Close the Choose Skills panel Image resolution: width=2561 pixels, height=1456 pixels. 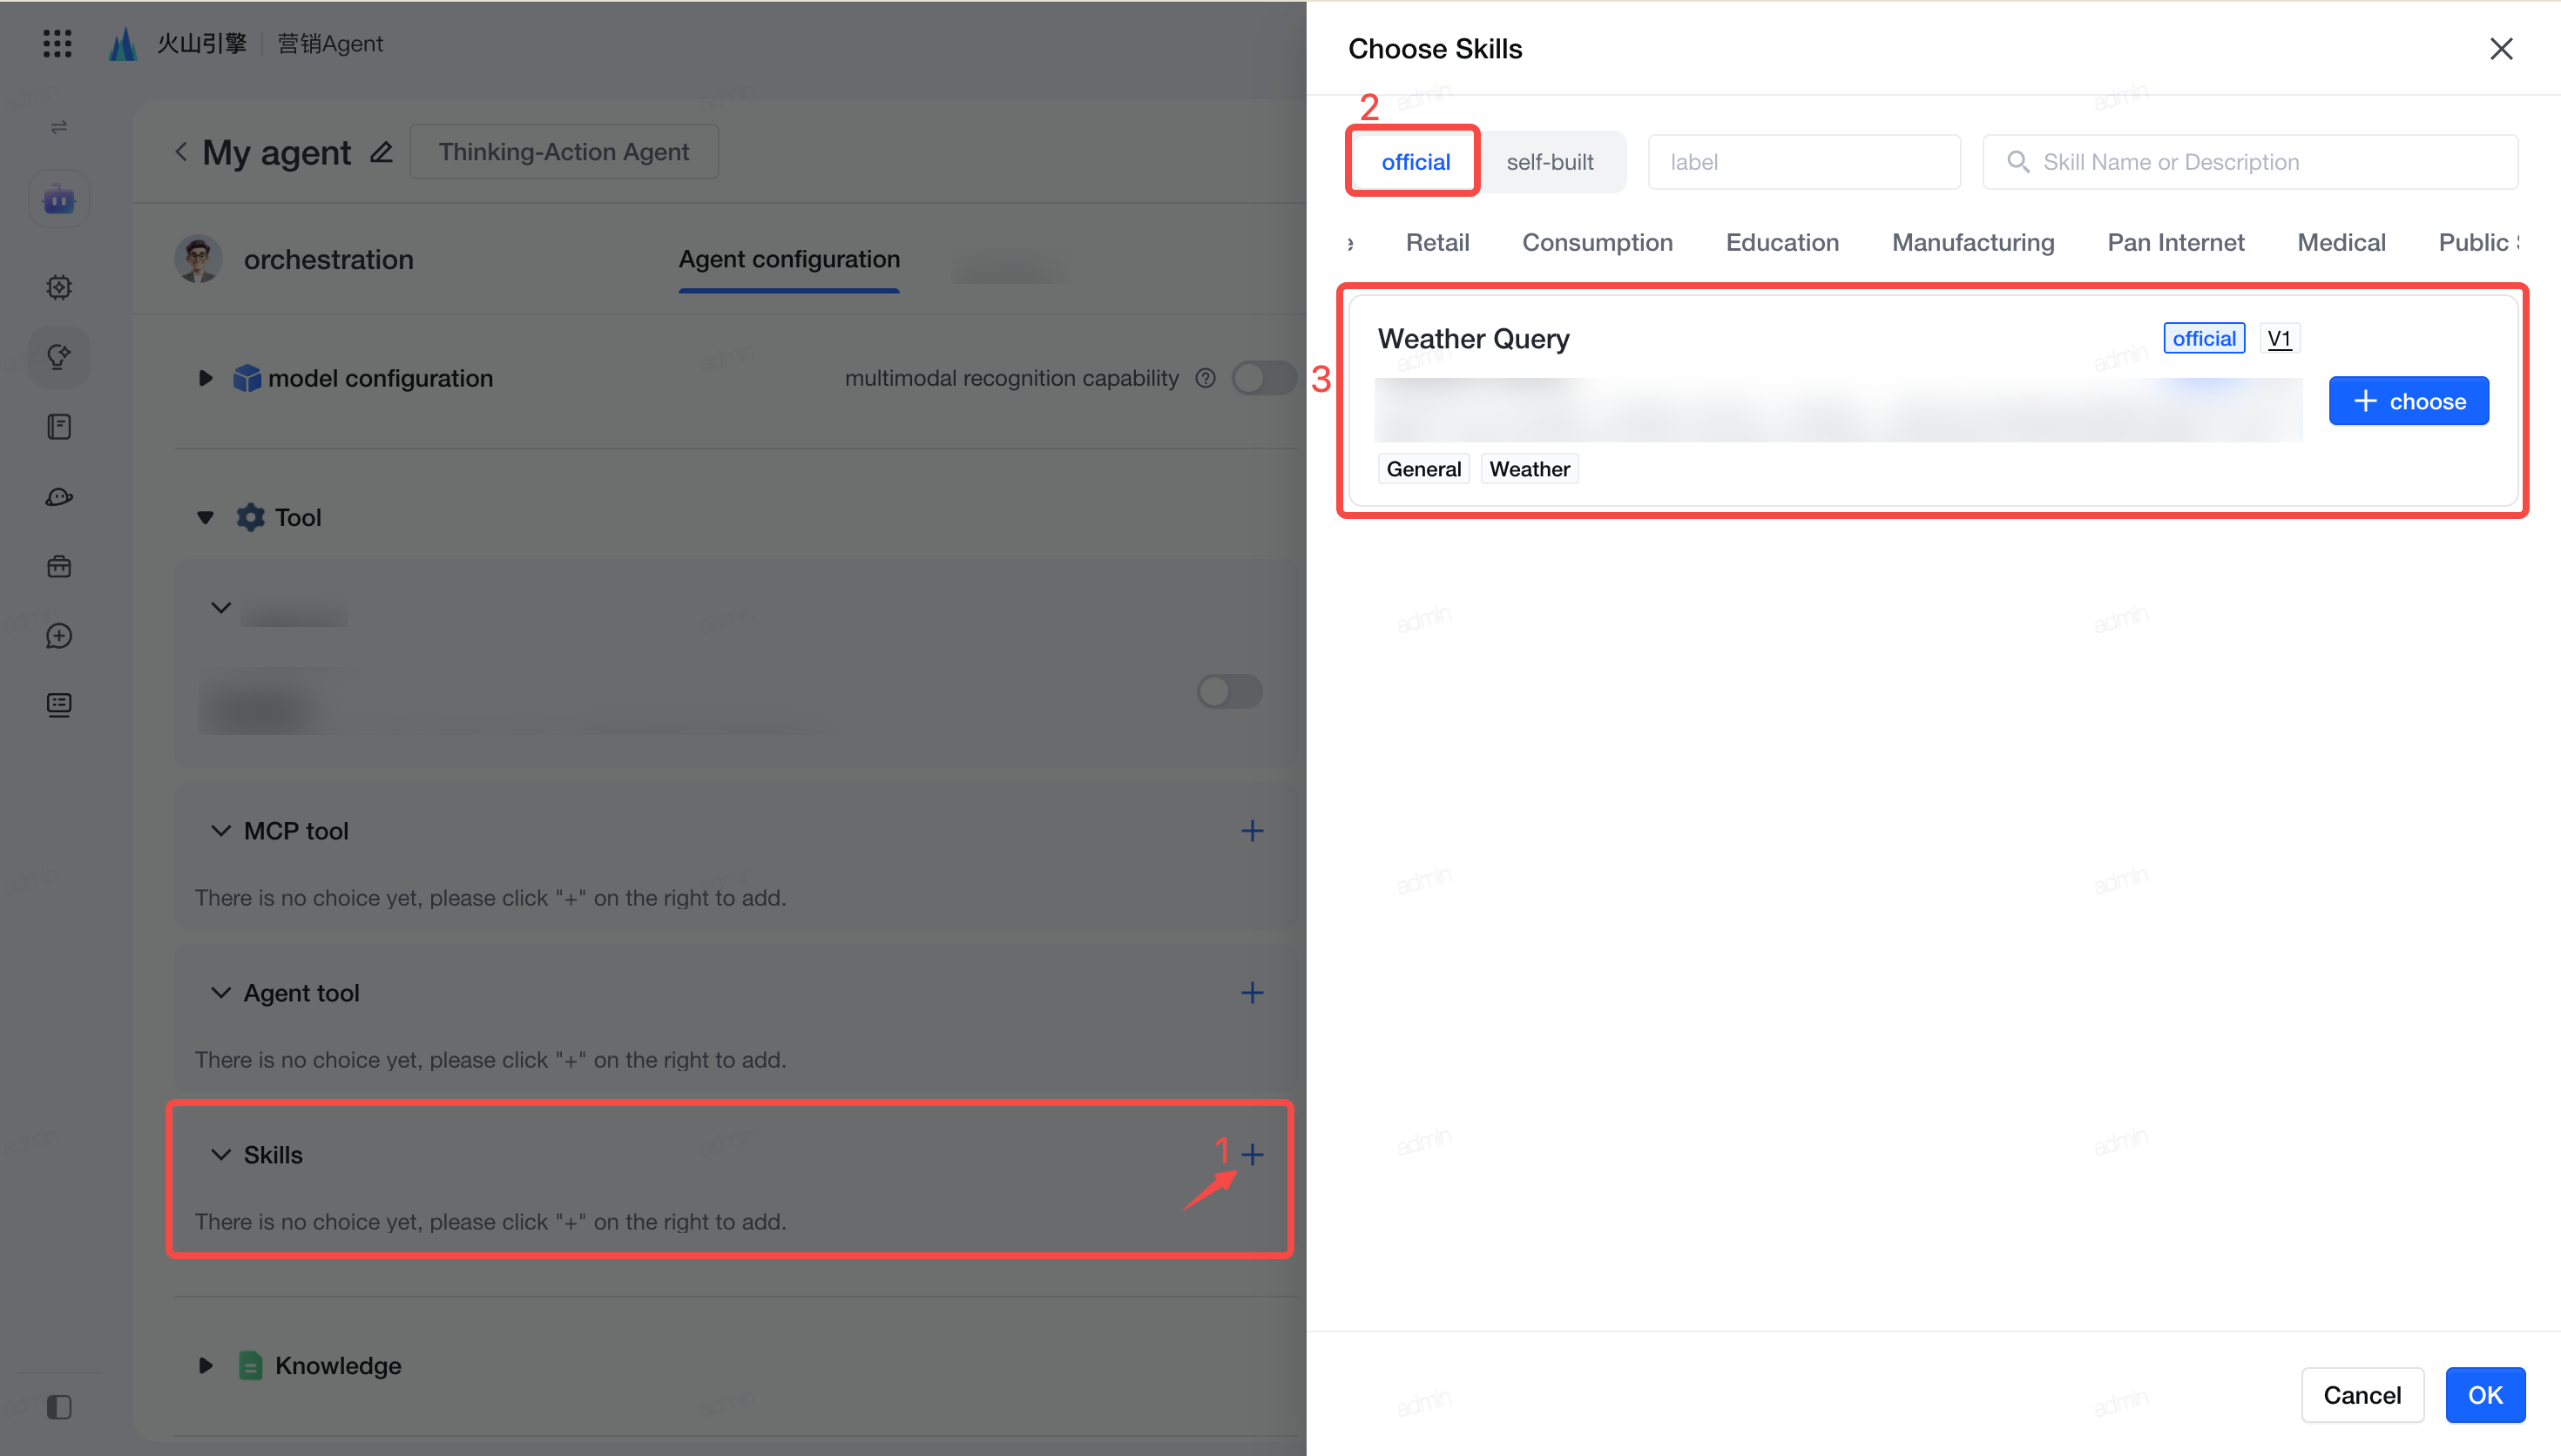point(2501,48)
